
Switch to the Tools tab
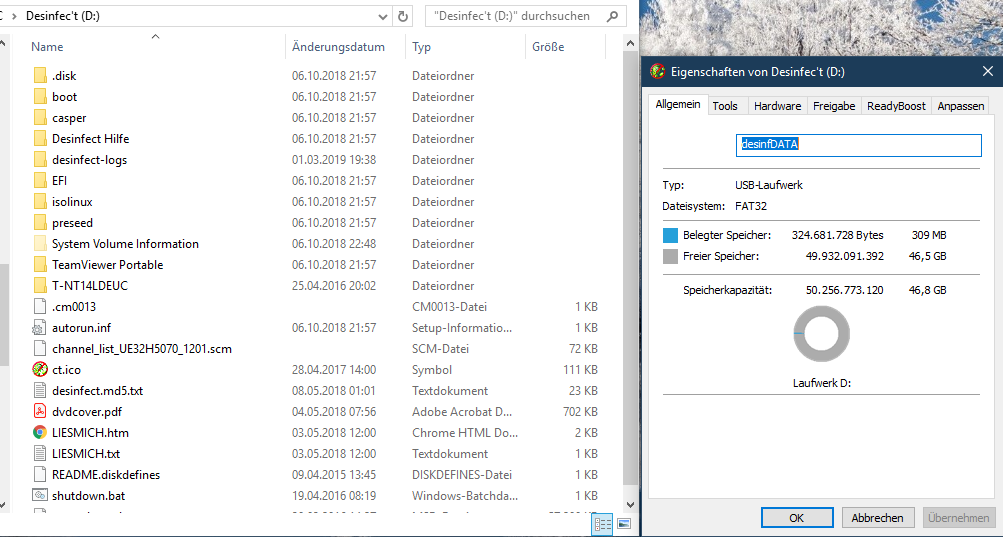pos(725,106)
